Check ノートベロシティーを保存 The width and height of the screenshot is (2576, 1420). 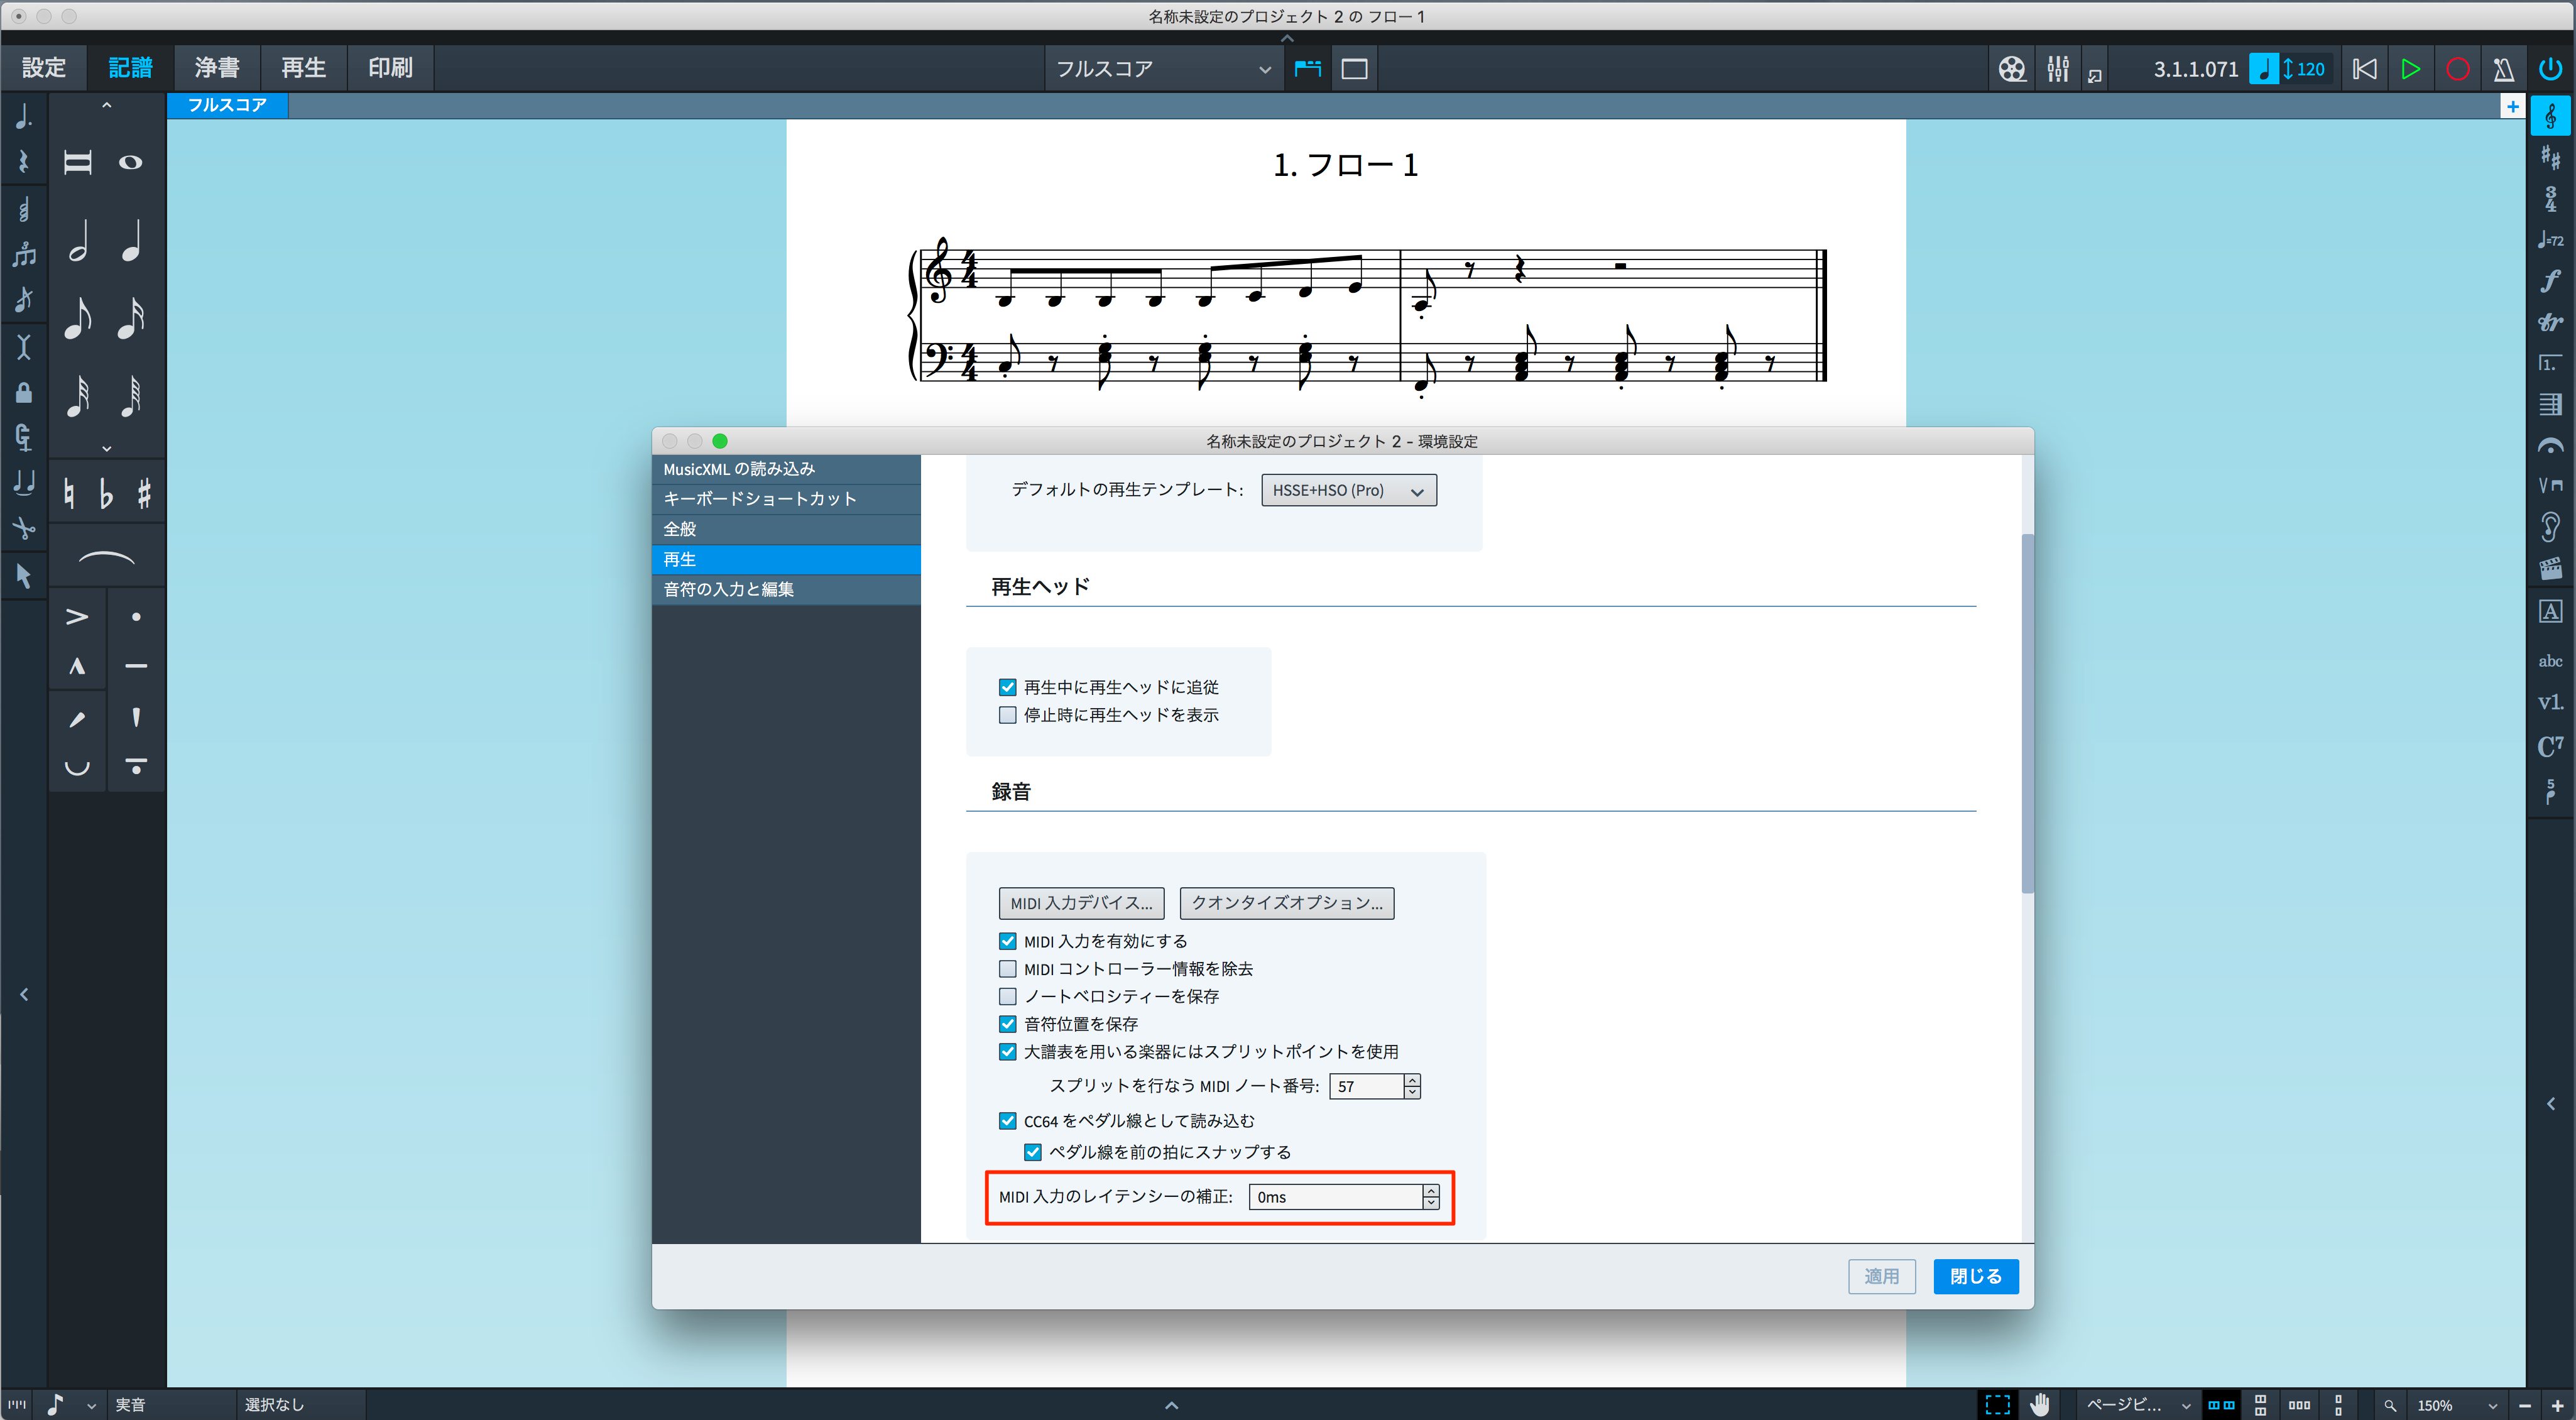(x=1008, y=996)
